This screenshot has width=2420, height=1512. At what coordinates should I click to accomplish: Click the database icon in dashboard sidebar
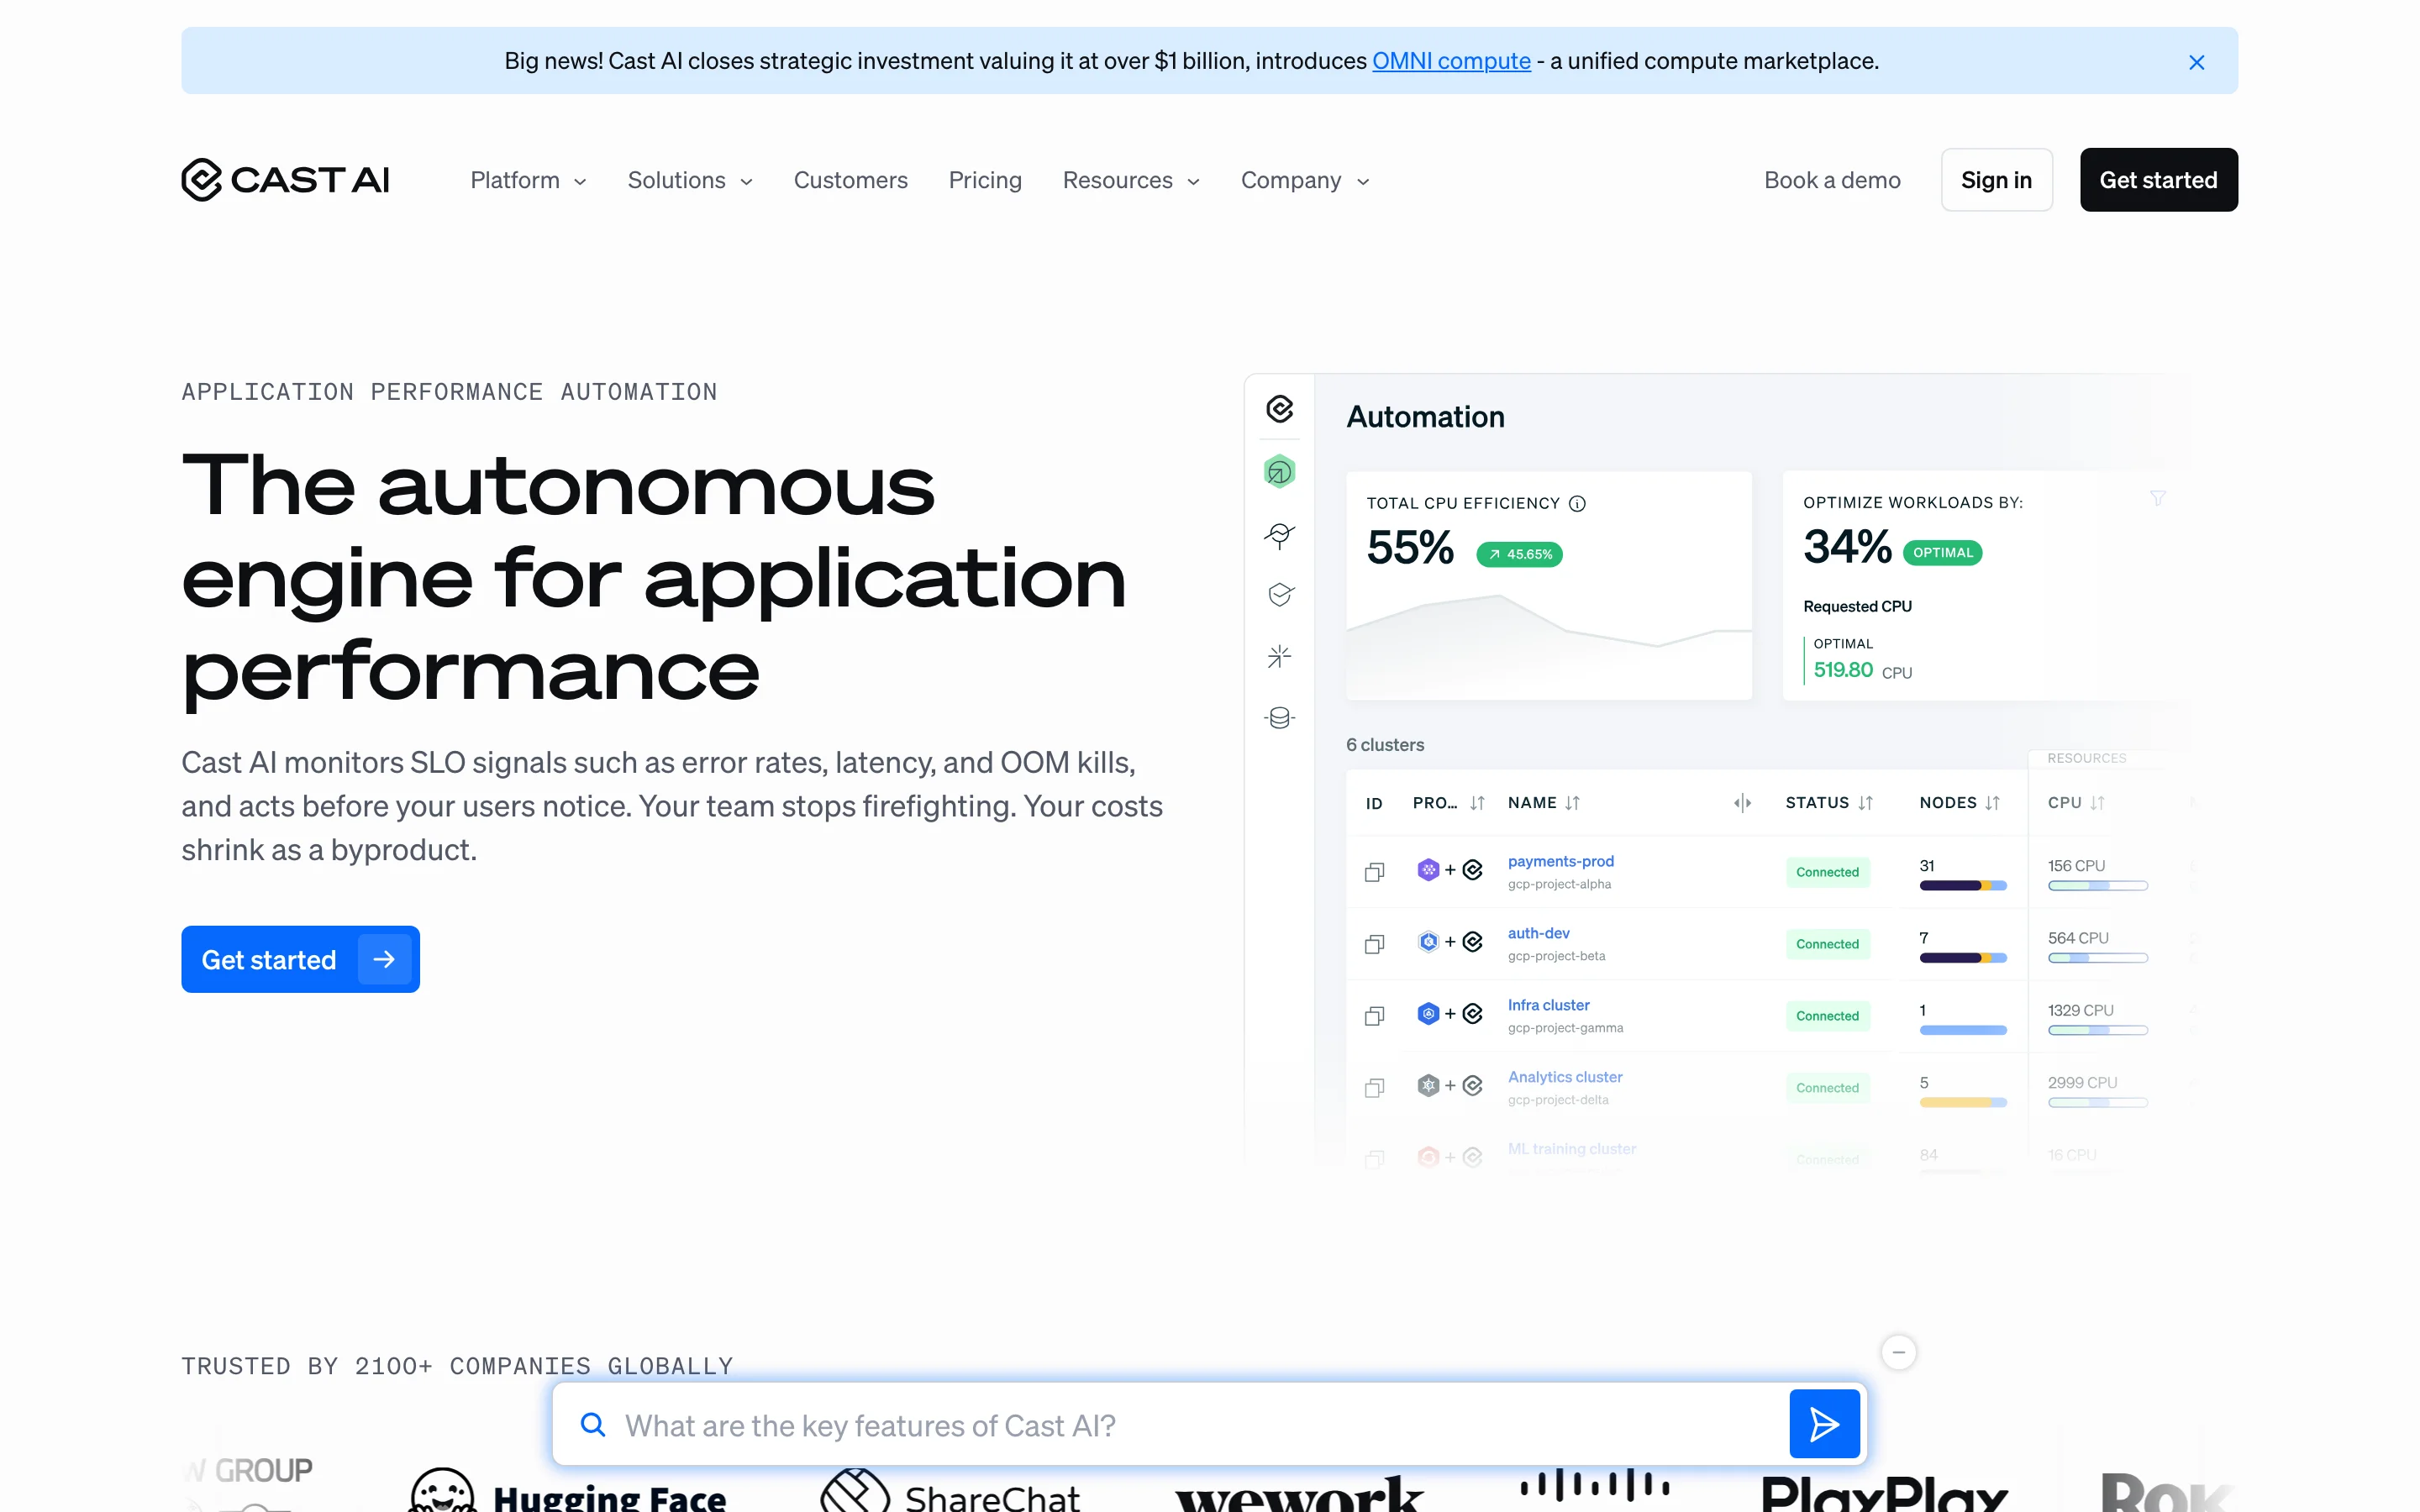point(1279,718)
